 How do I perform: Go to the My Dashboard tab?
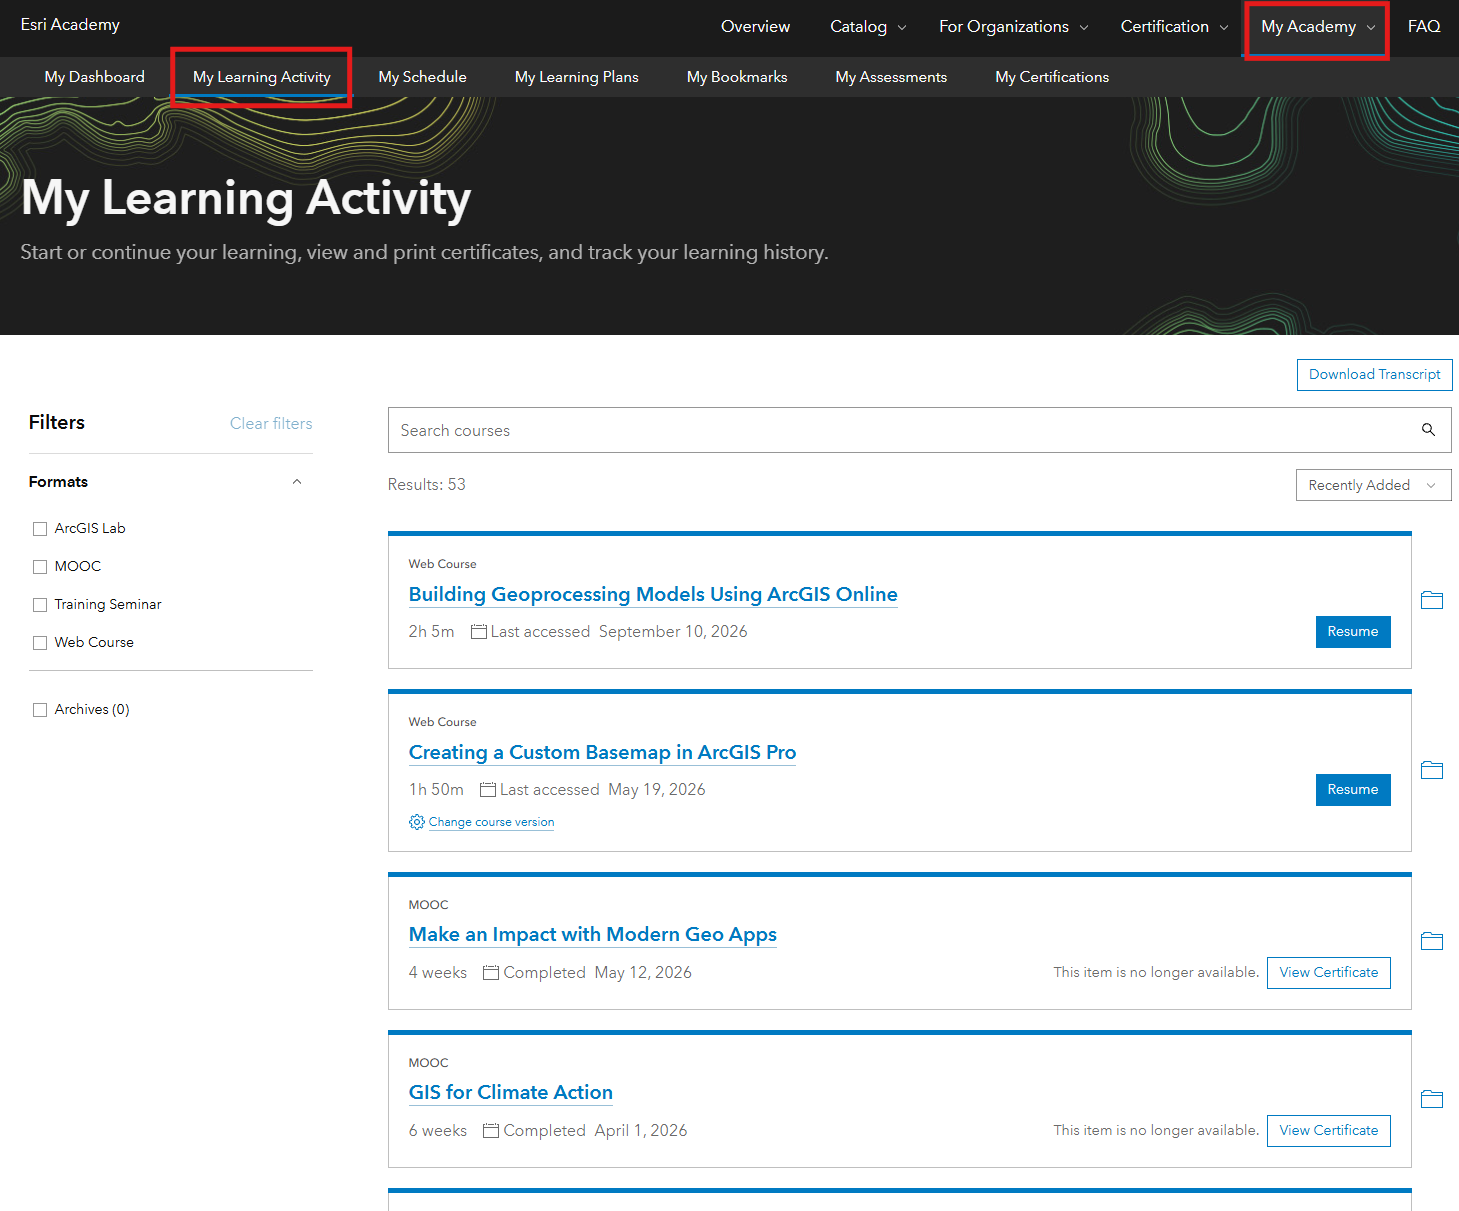click(x=95, y=77)
